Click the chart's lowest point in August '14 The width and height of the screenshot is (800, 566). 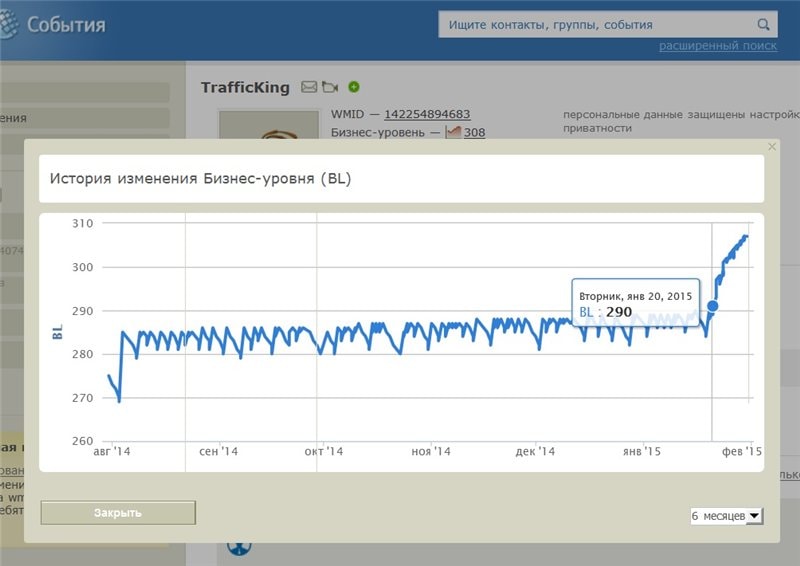click(119, 401)
